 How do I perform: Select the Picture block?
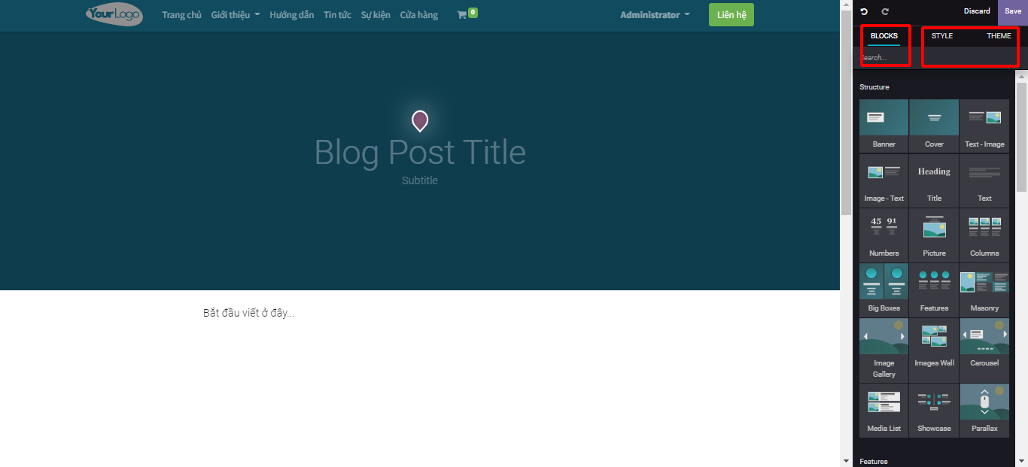tap(934, 235)
